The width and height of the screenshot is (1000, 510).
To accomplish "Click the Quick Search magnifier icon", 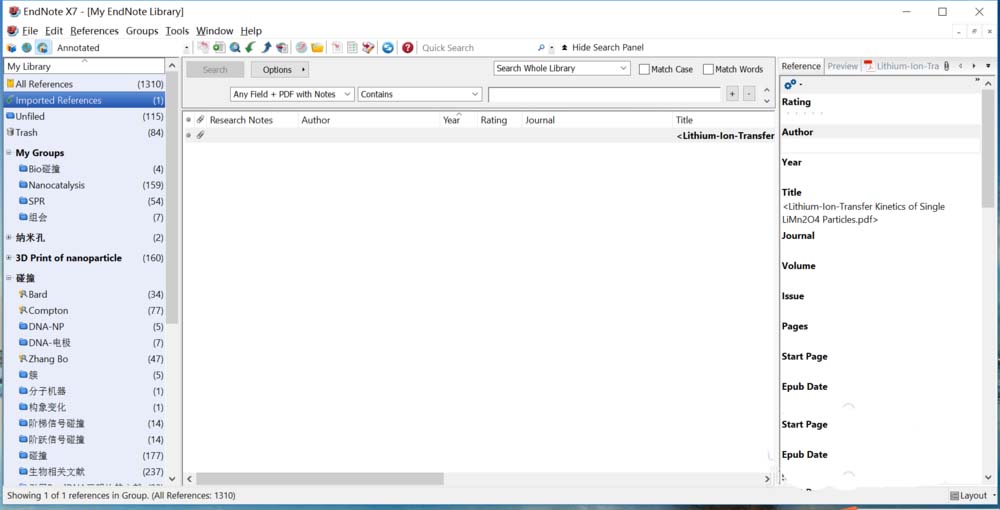I will click(541, 48).
